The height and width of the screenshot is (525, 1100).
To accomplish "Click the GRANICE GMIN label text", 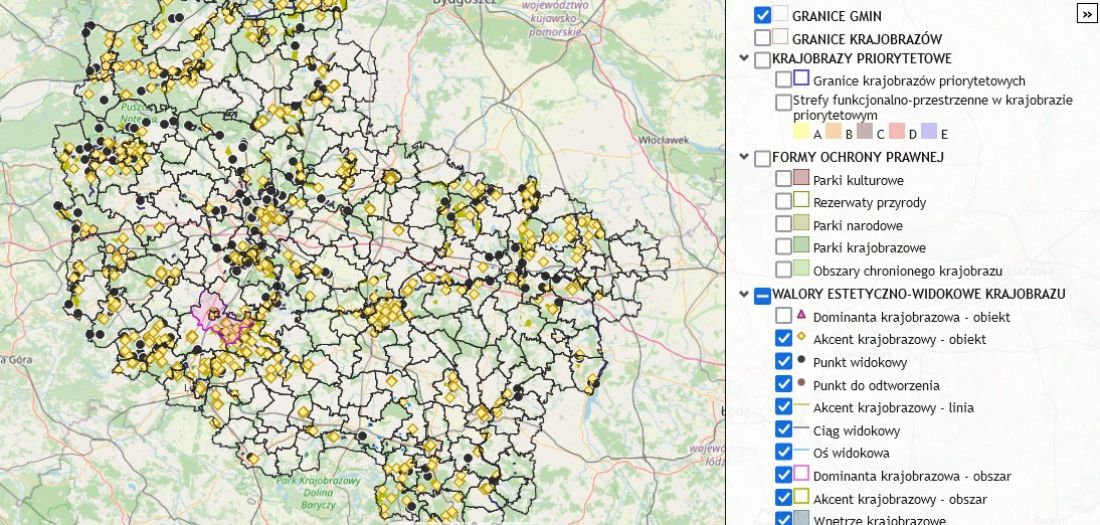I will (837, 15).
